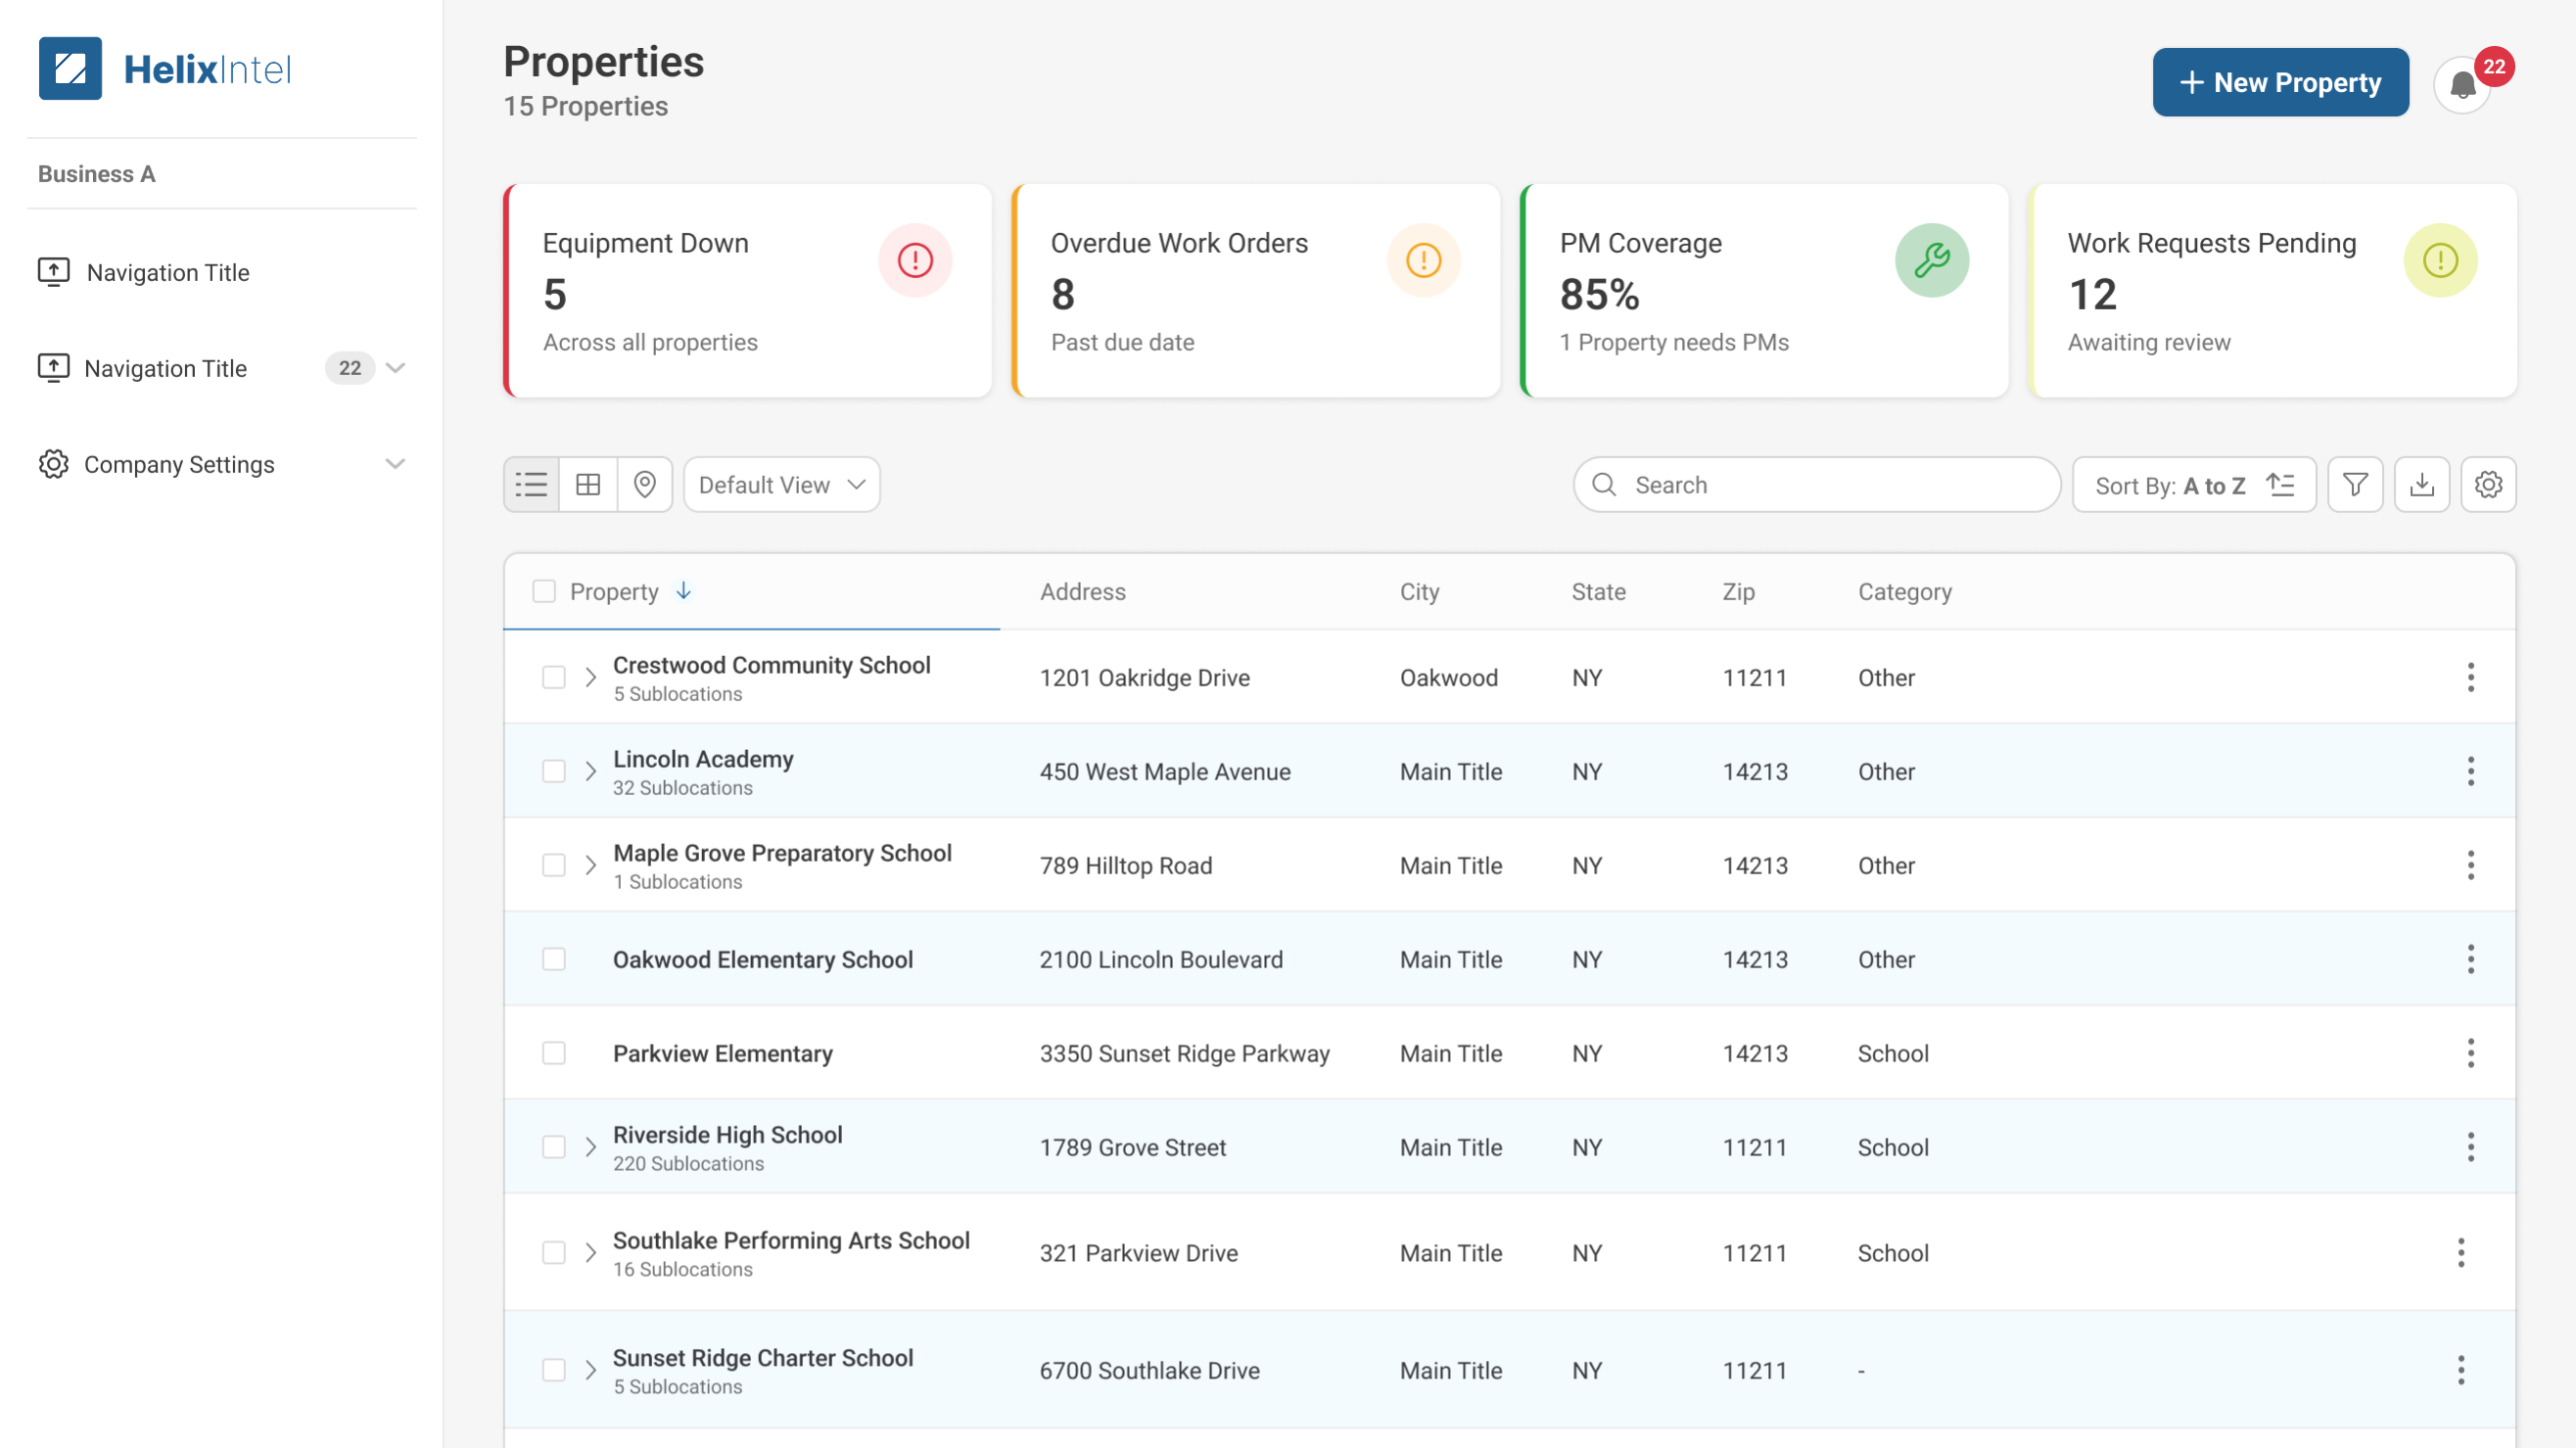Click the search magnifier icon
This screenshot has width=2576, height=1448.
1604,485
